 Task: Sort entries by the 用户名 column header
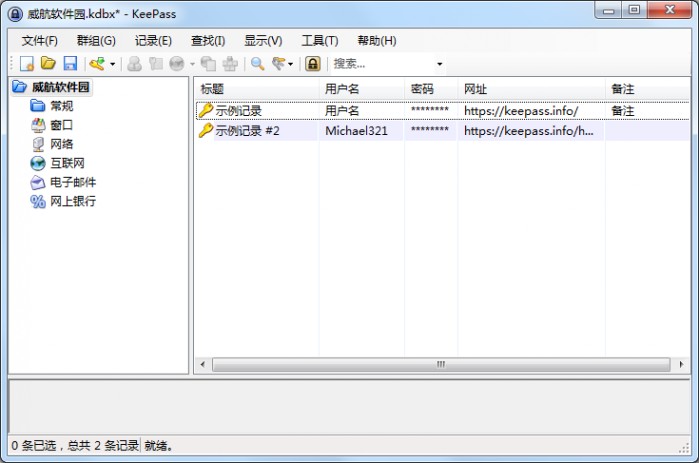(360, 89)
